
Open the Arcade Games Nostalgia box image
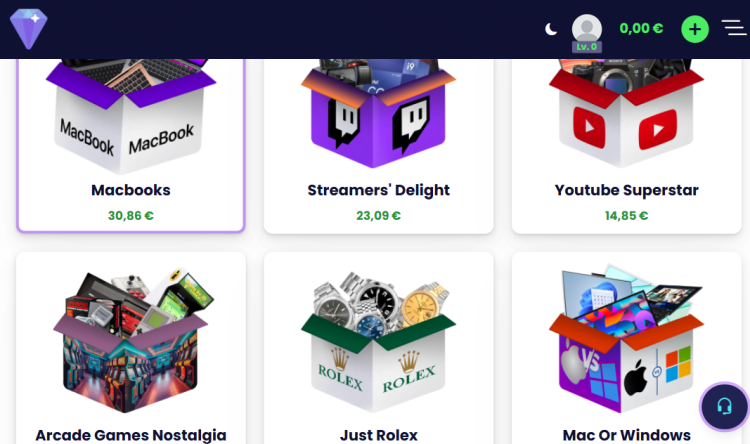point(131,341)
